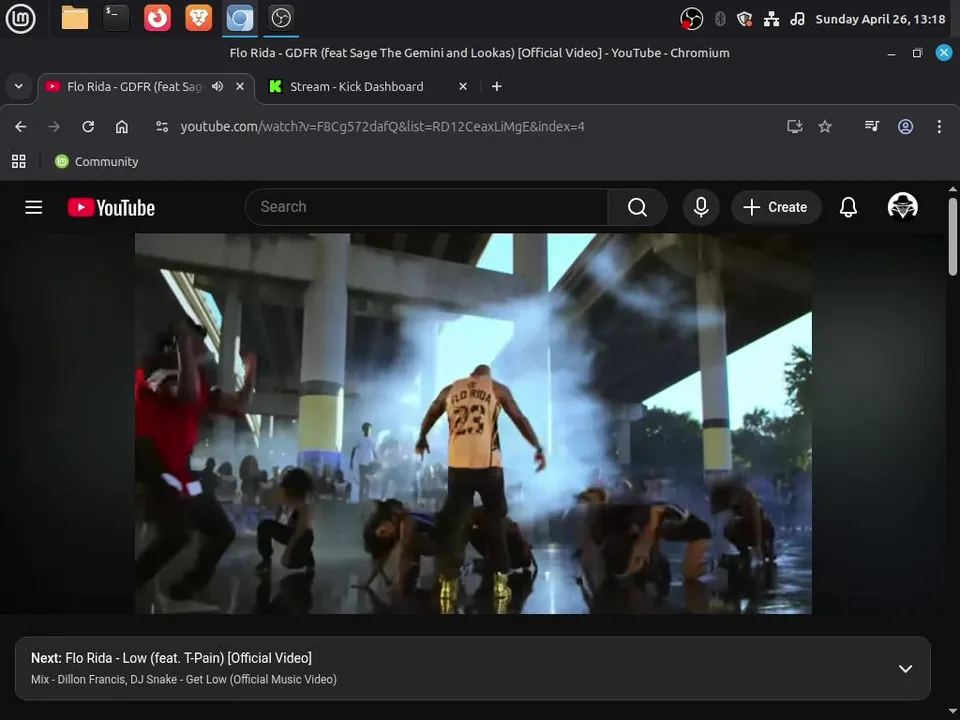Reload the YouTube page
Image resolution: width=960 pixels, height=720 pixels.
(x=88, y=127)
